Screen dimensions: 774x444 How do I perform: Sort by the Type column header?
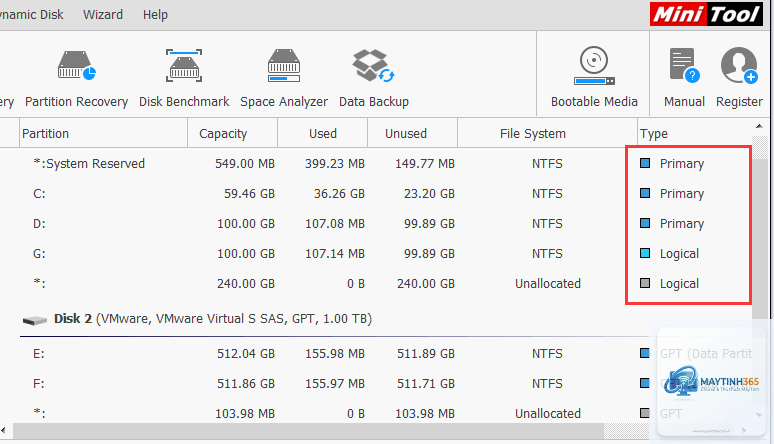[x=695, y=133]
